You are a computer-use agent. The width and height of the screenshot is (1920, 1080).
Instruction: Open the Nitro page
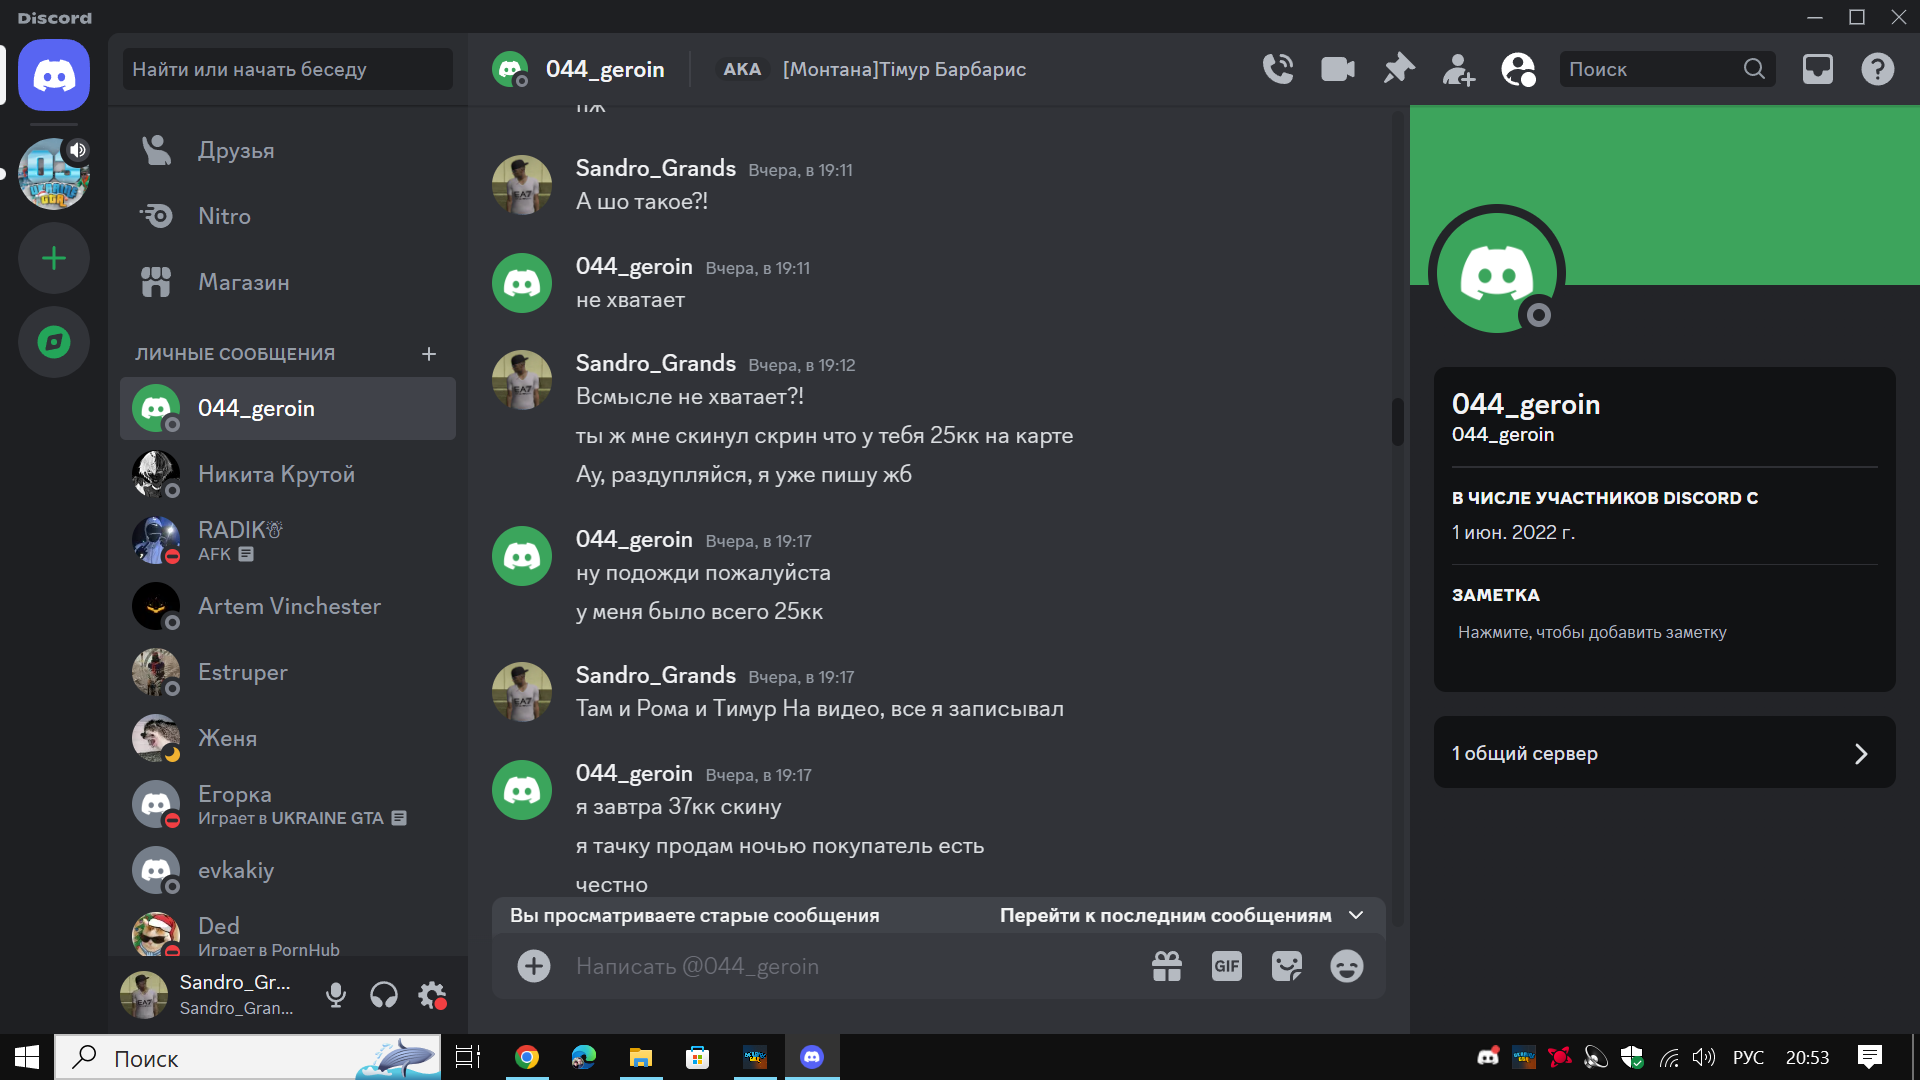288,216
